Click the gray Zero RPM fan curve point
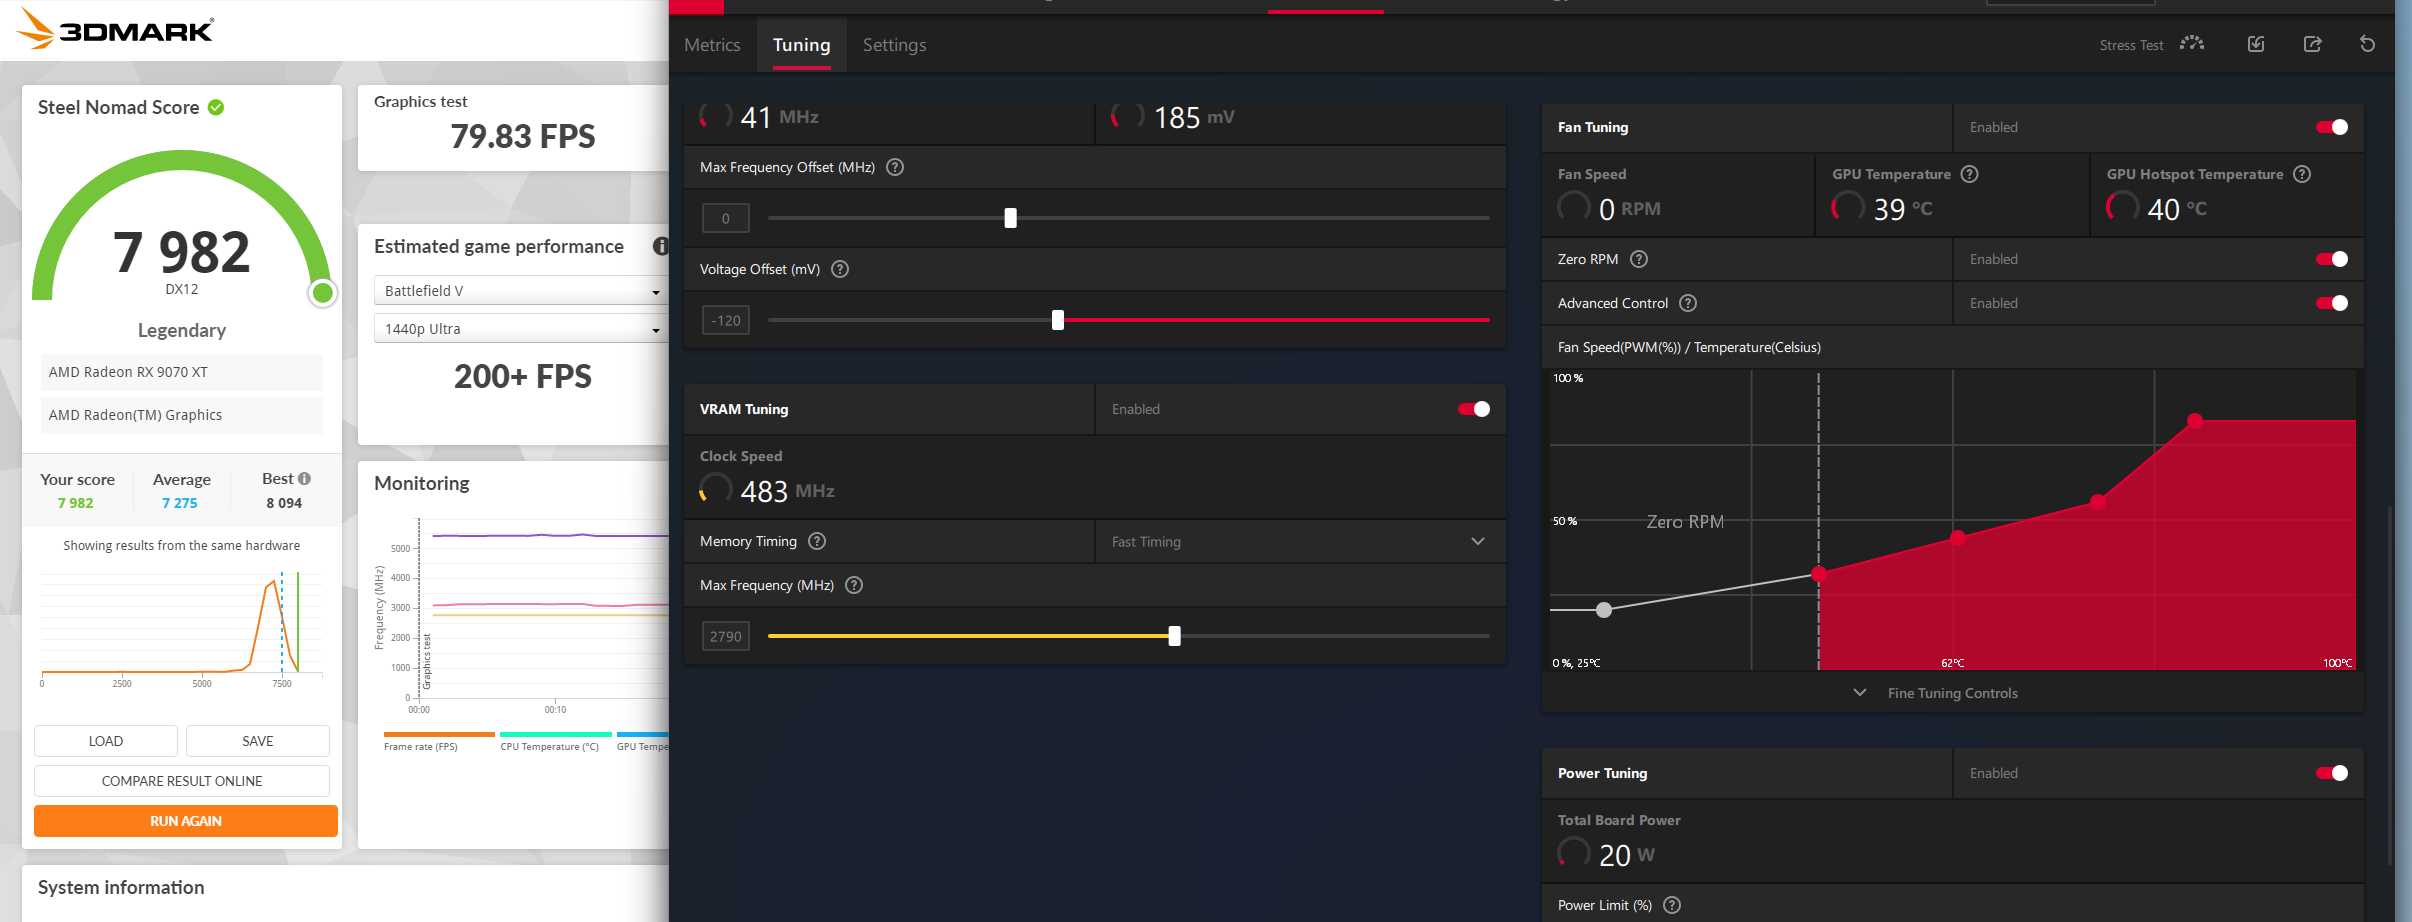Screen dimensions: 2412x922 [1604, 610]
